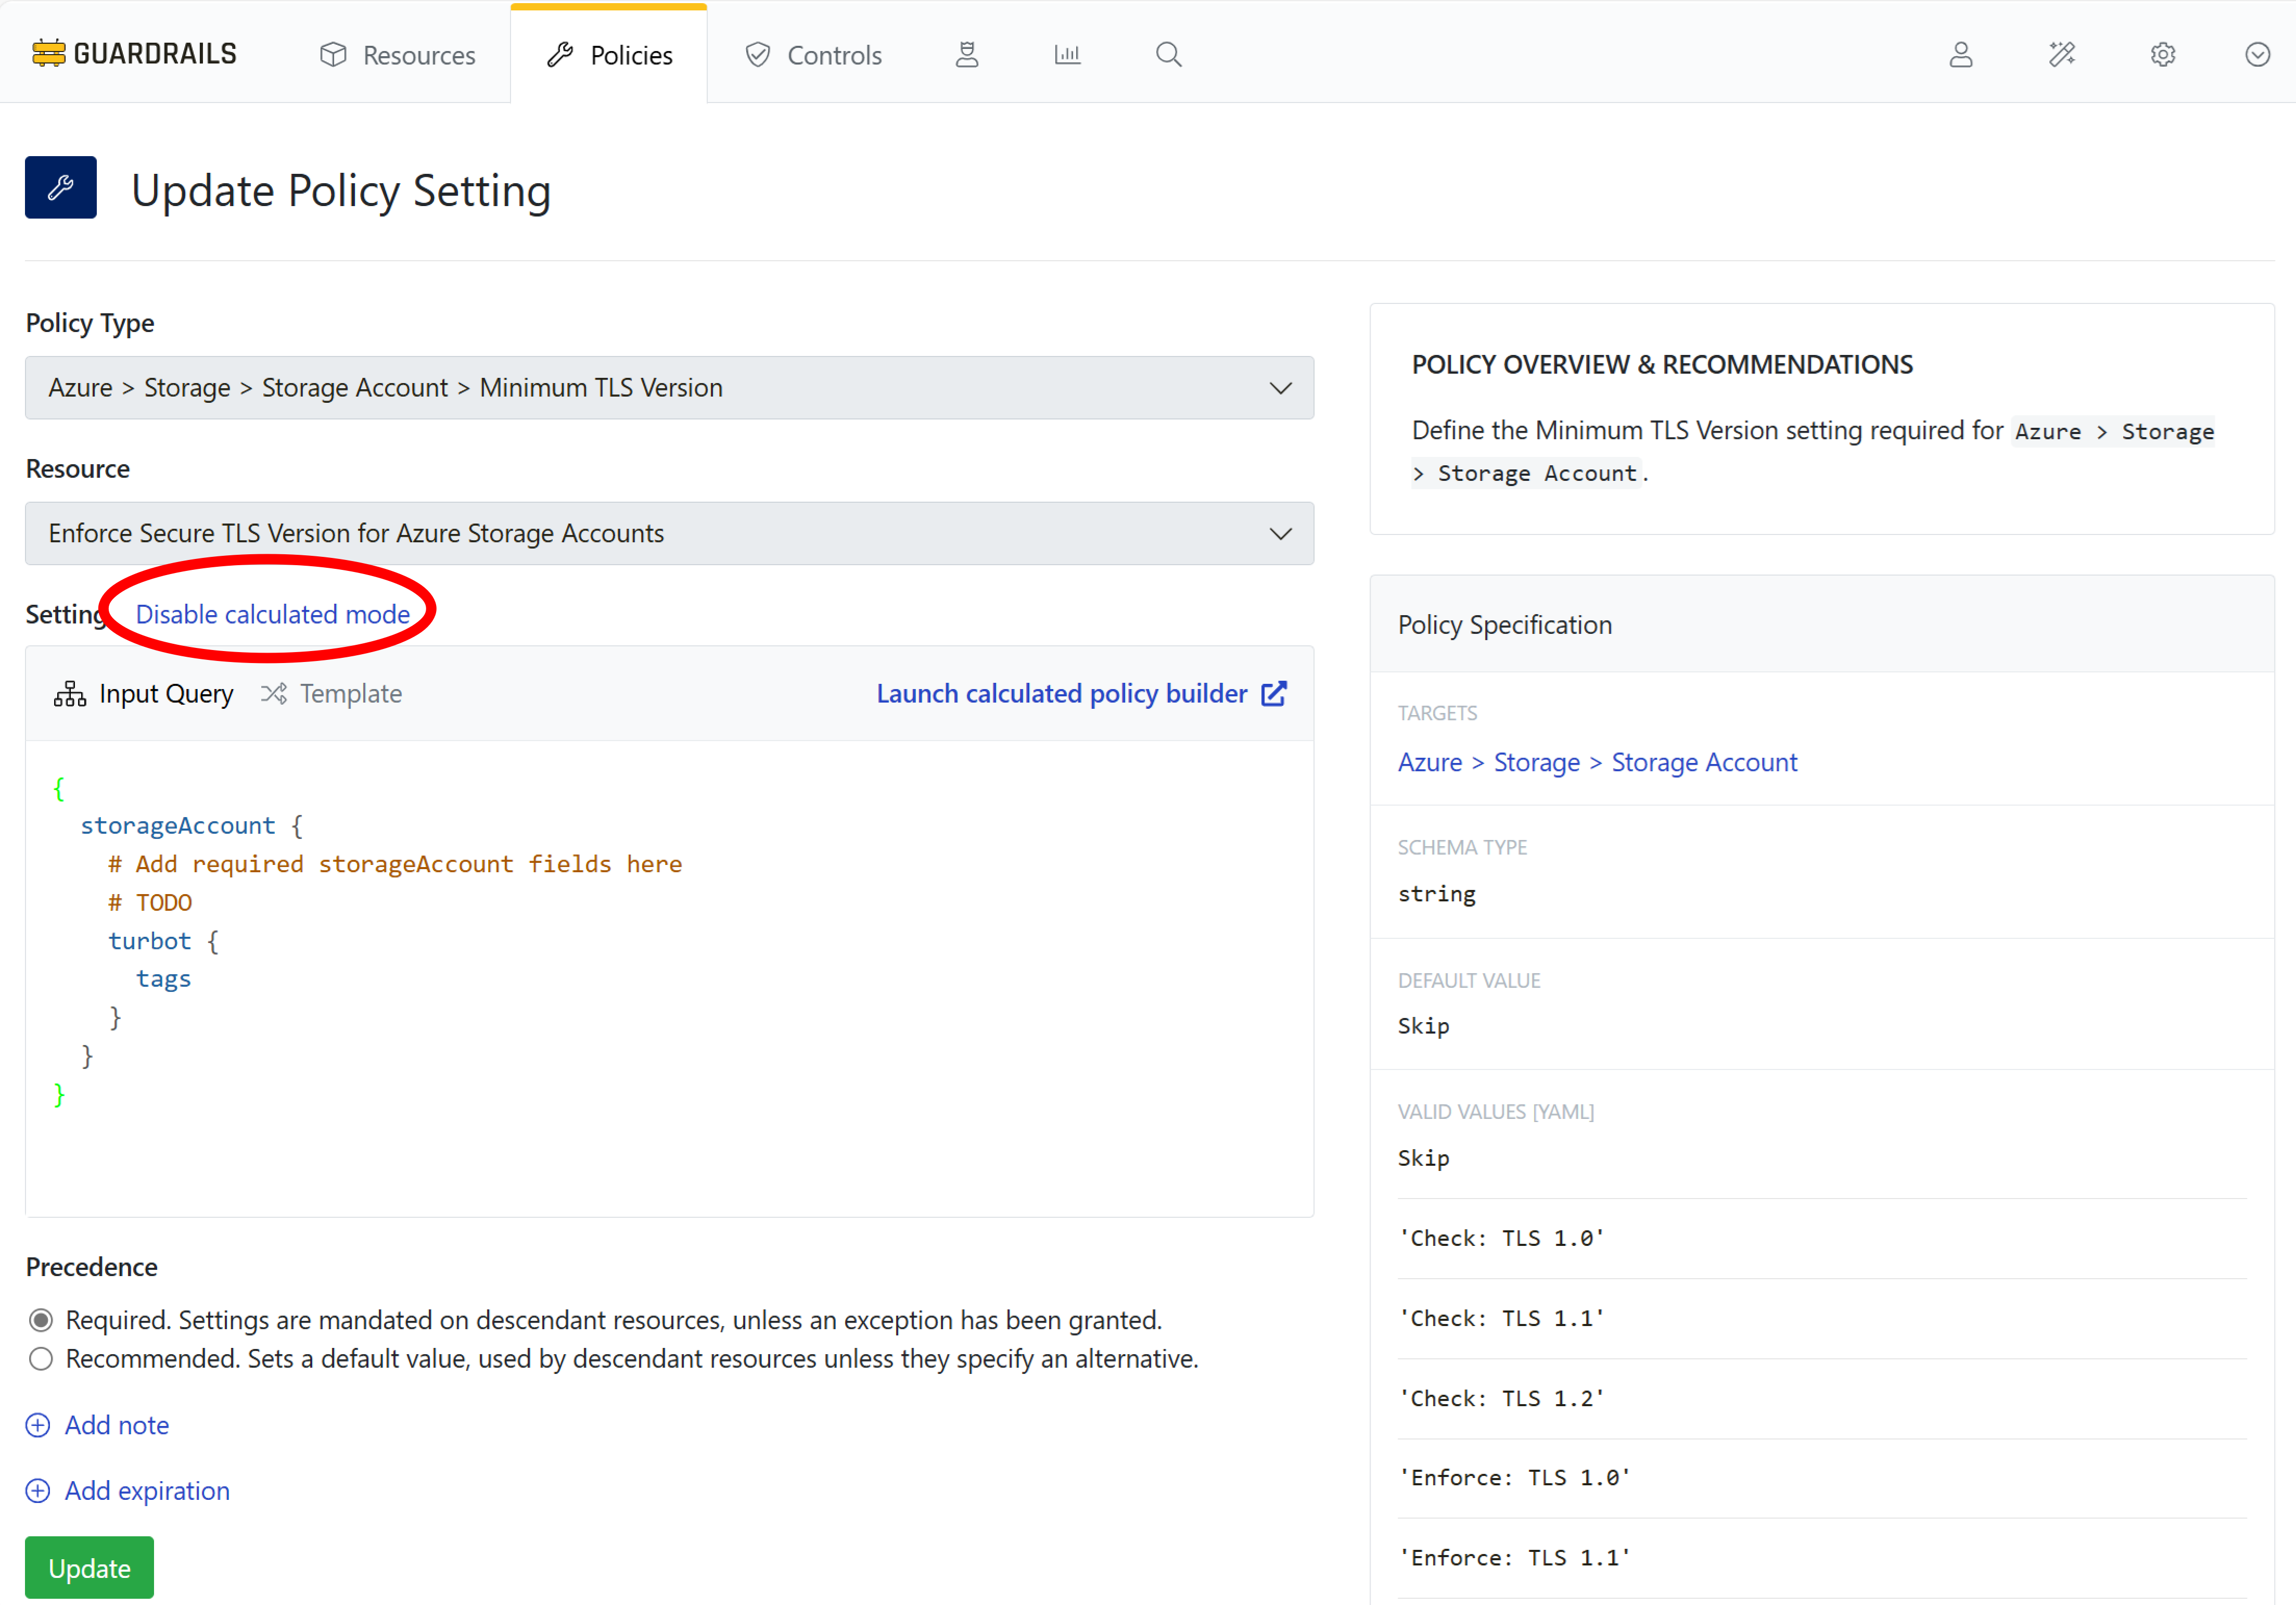The height and width of the screenshot is (1605, 2296).
Task: Click the green Update button
Action: pyautogui.click(x=89, y=1567)
